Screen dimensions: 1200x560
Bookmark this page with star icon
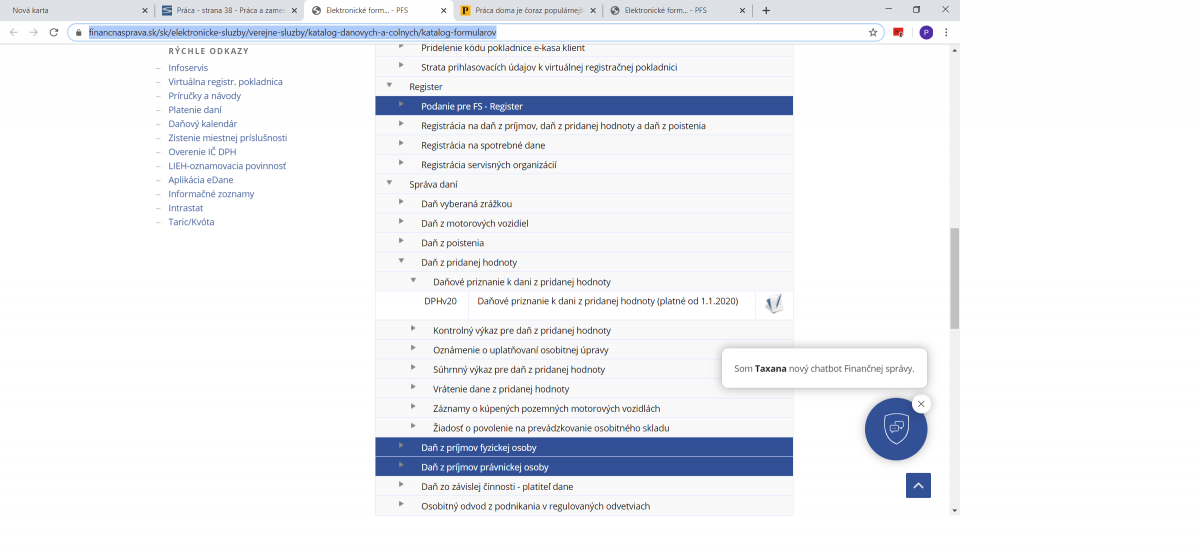coord(873,32)
